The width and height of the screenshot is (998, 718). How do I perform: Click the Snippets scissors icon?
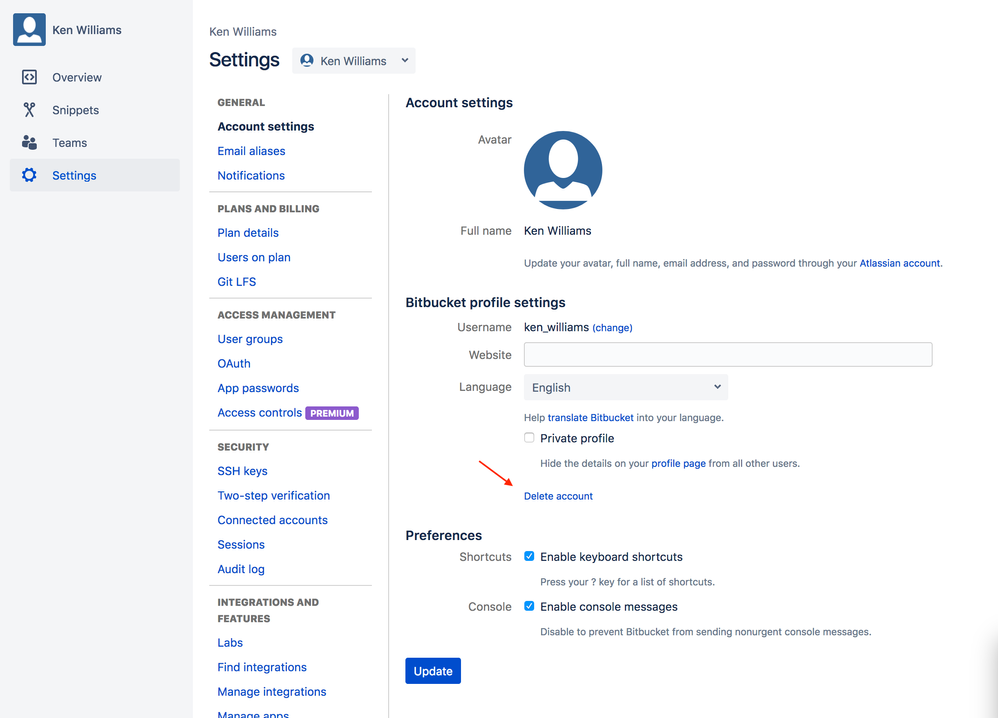(x=29, y=109)
